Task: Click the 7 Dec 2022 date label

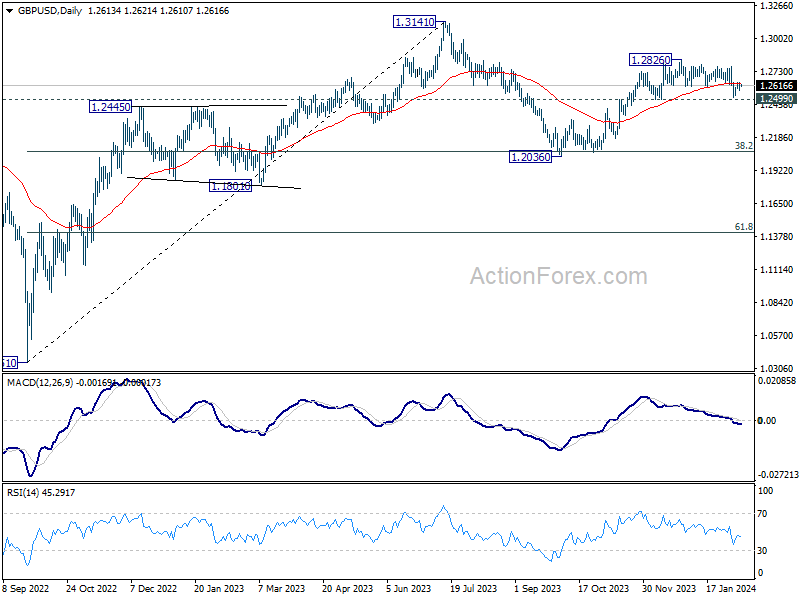Action: coord(154,588)
